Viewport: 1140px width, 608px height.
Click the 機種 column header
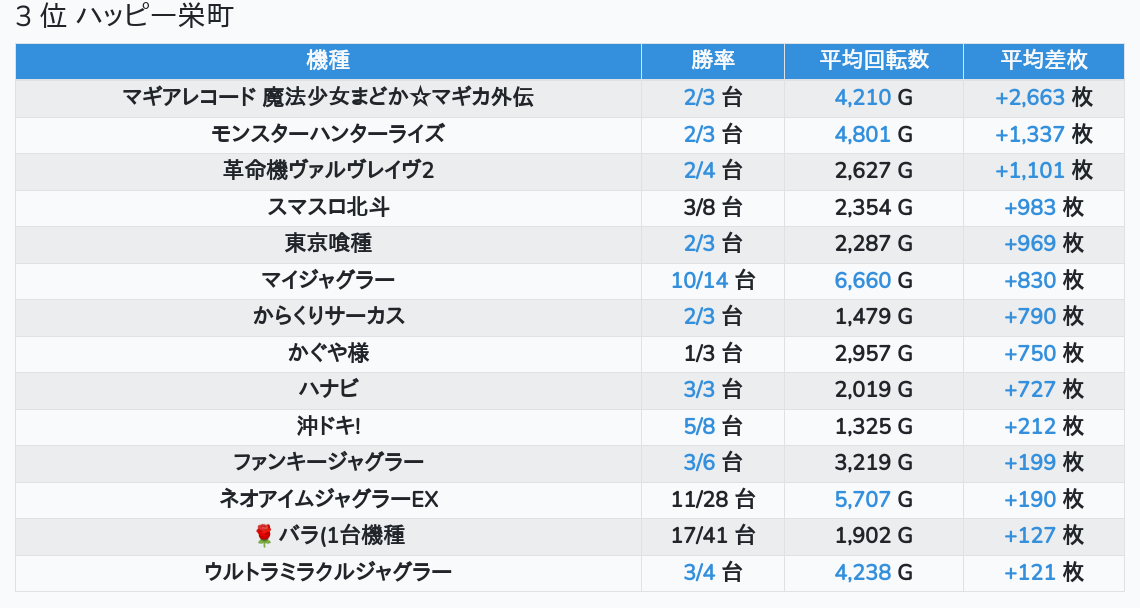point(328,60)
